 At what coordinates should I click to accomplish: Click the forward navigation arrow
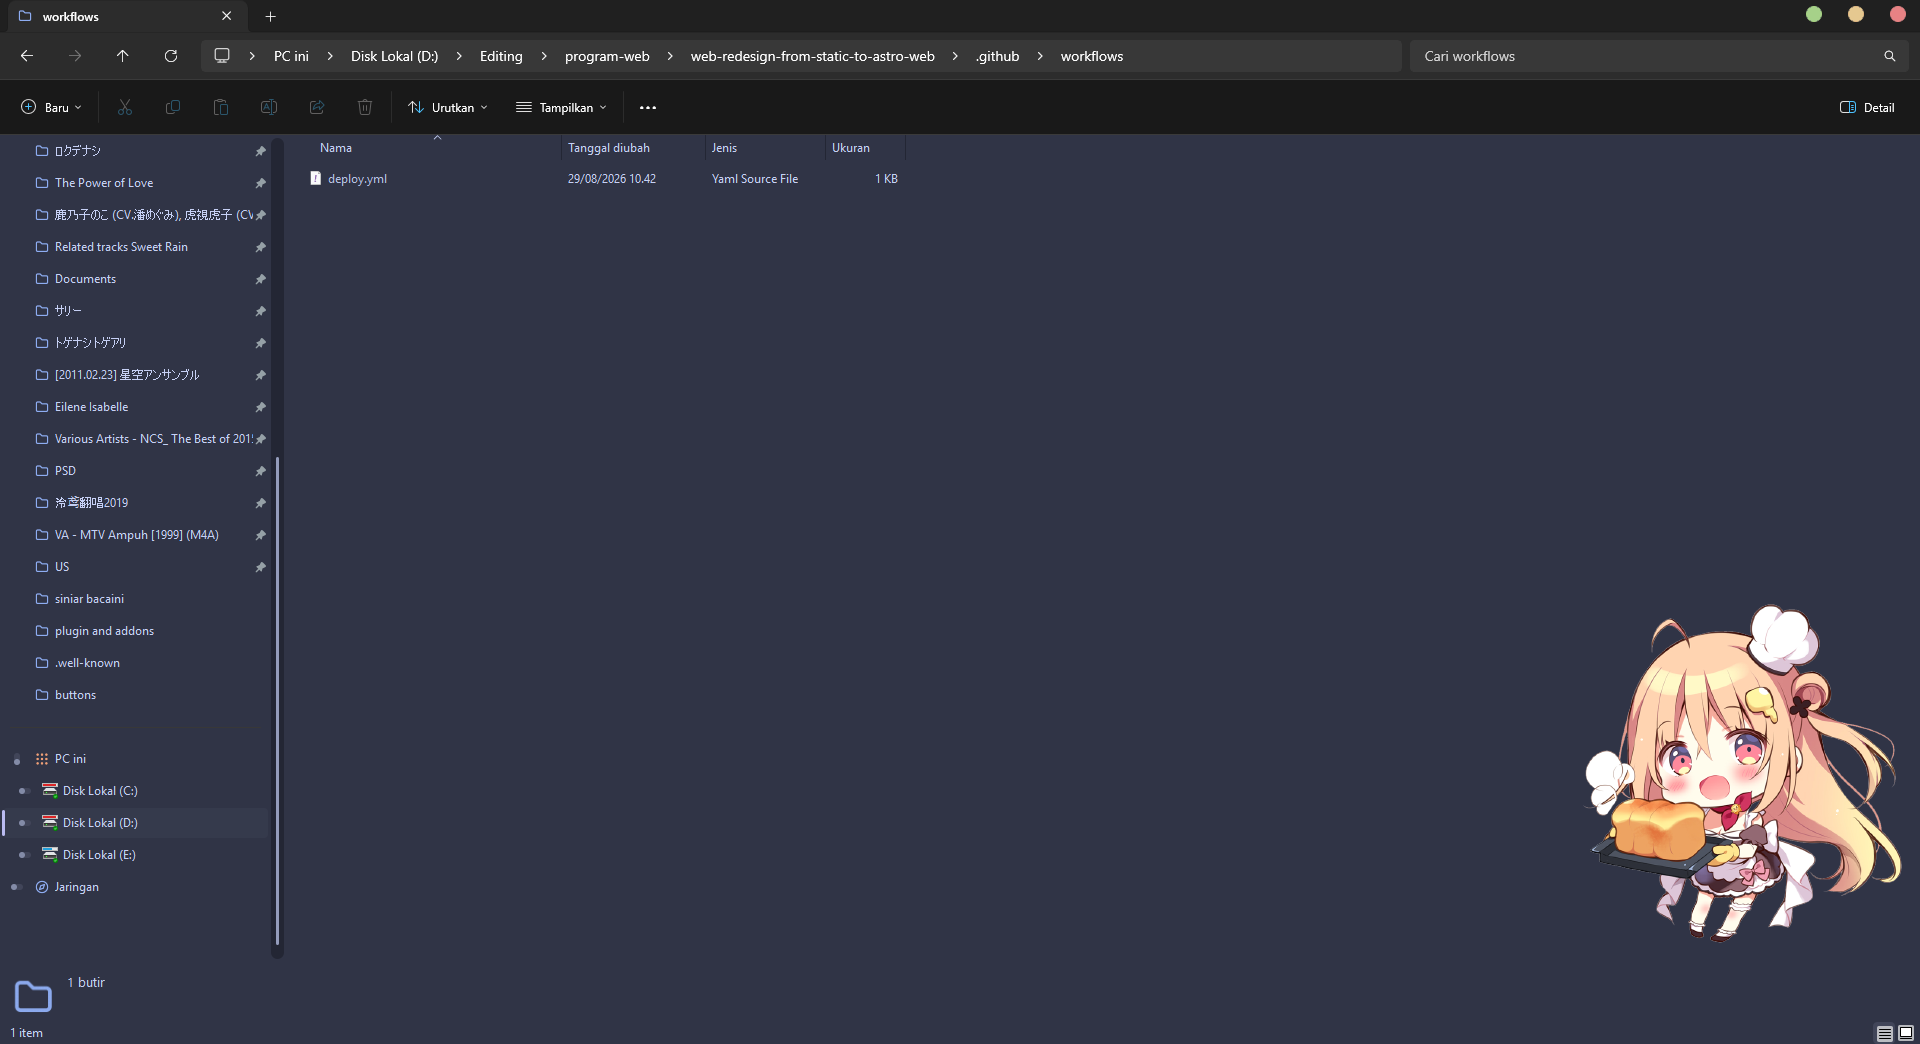point(75,56)
